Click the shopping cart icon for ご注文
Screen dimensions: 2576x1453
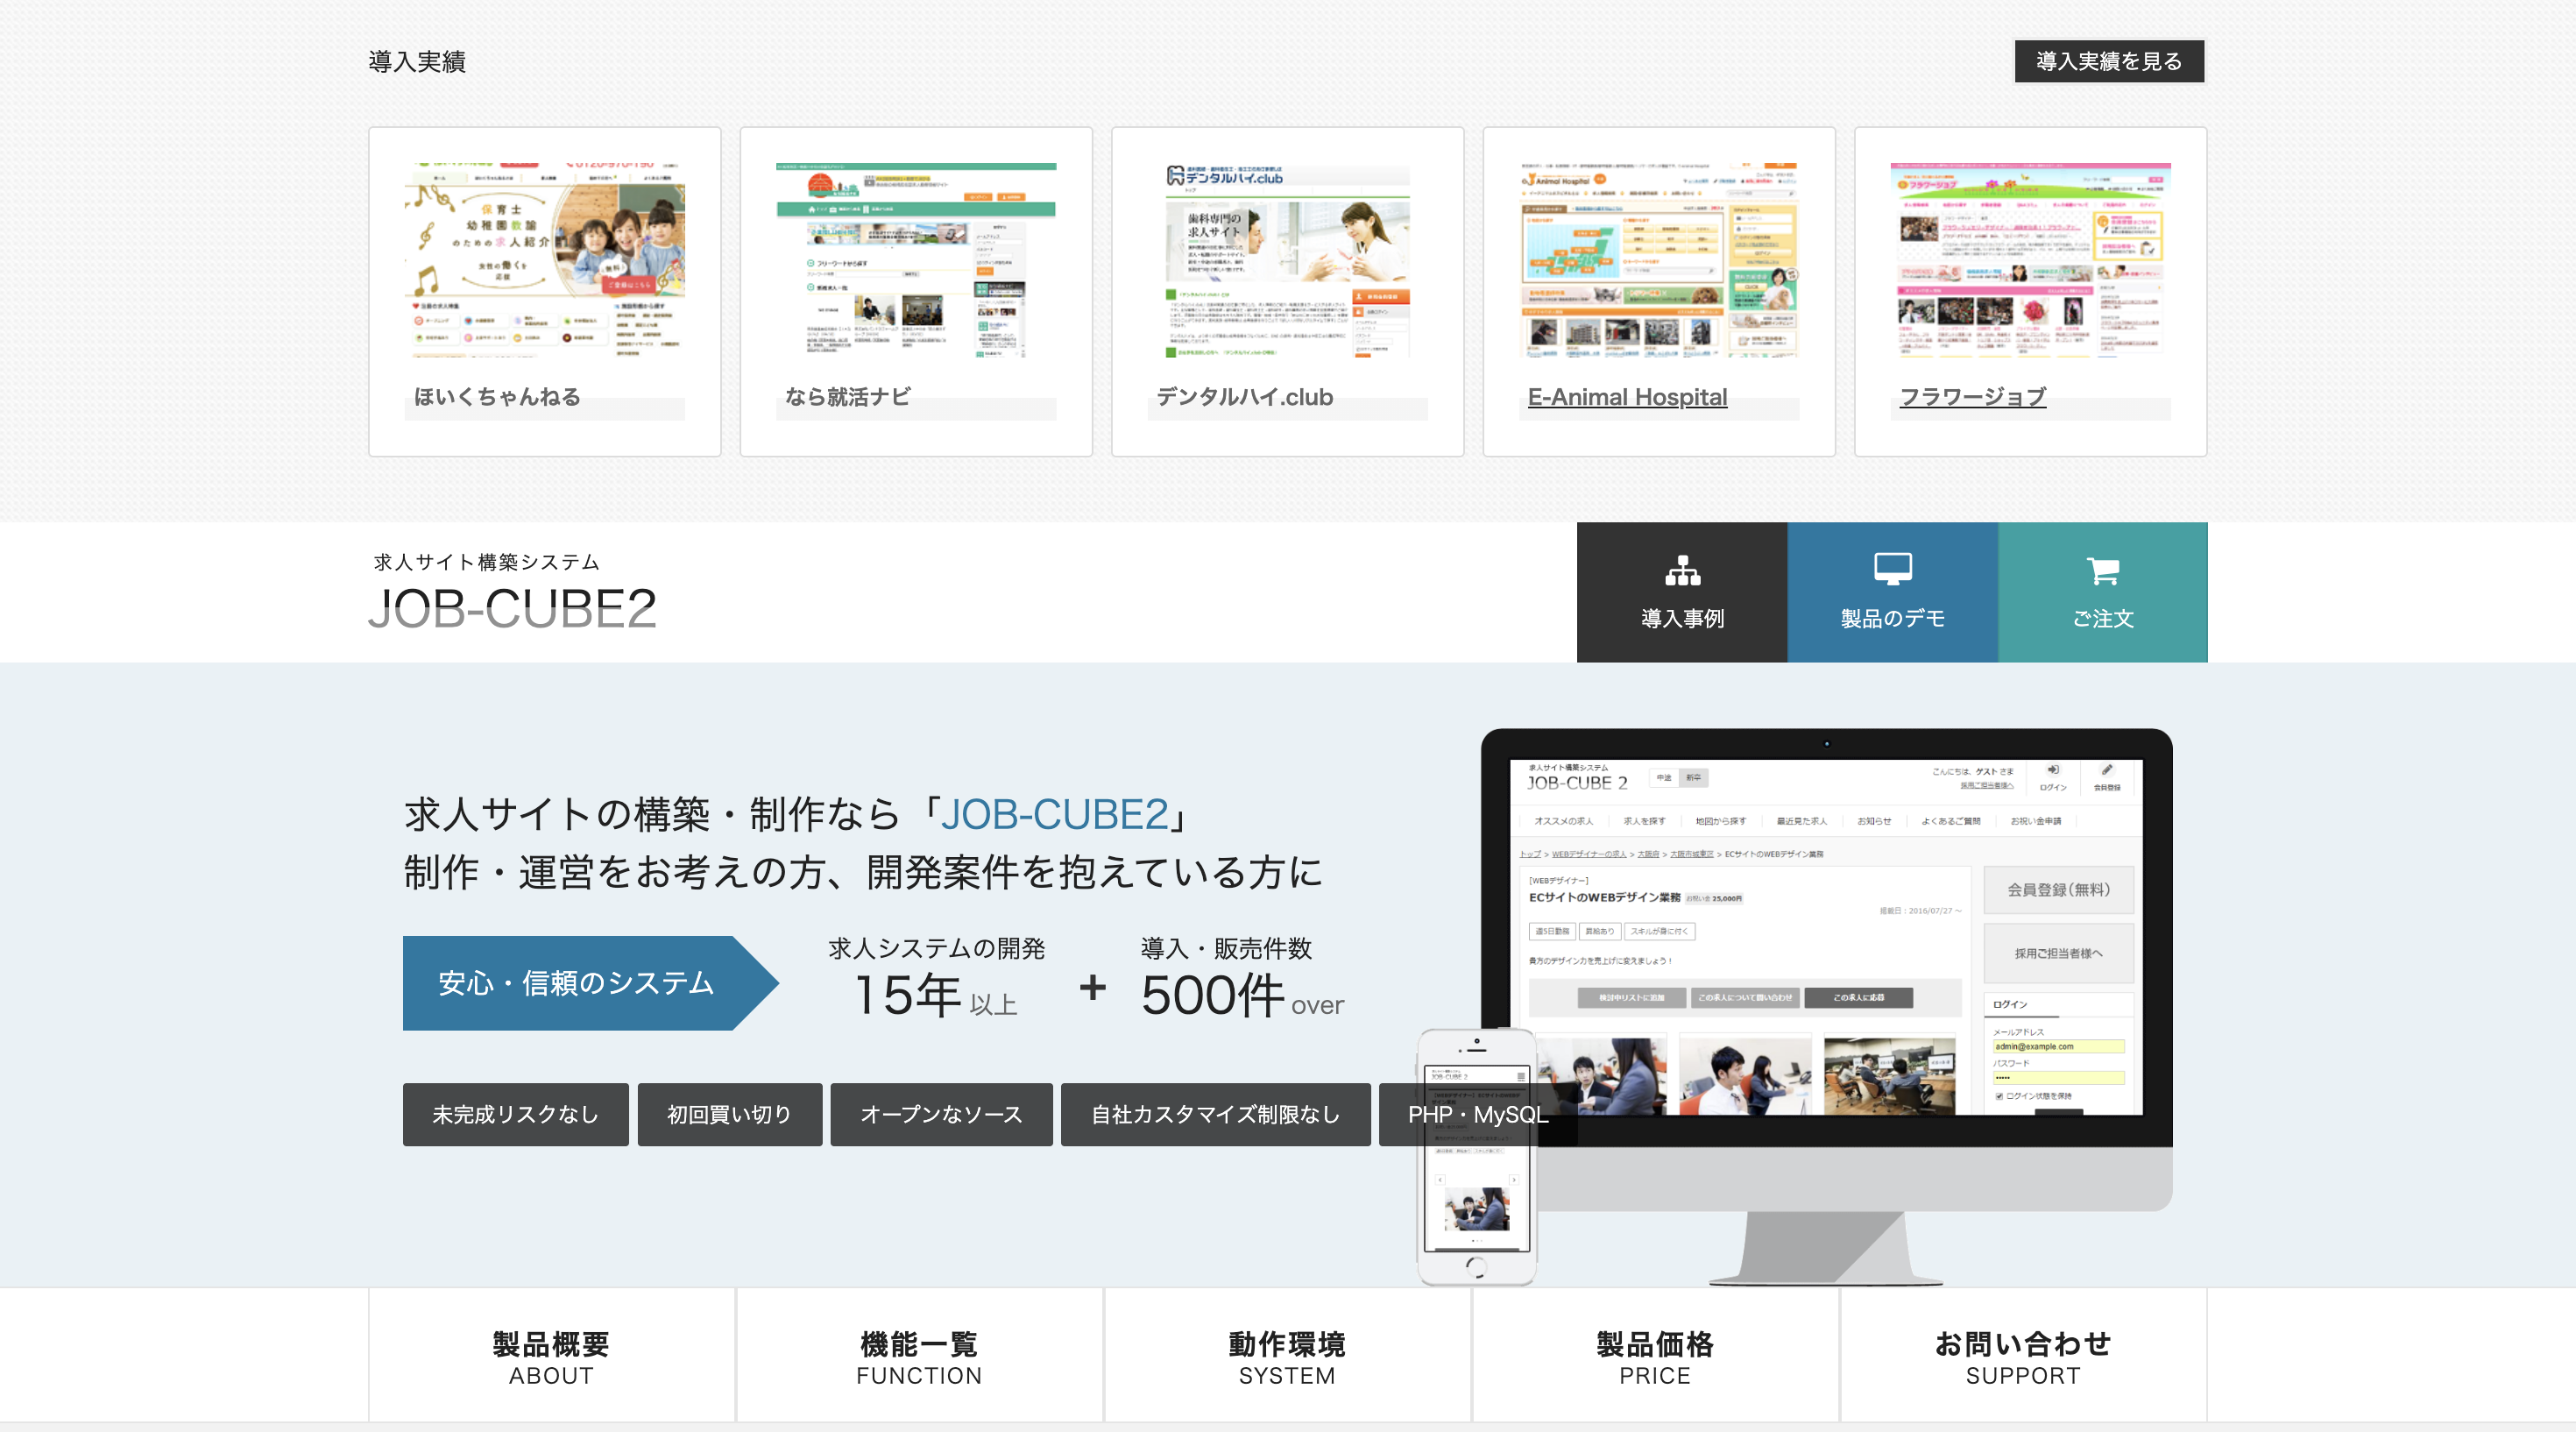click(x=2102, y=570)
